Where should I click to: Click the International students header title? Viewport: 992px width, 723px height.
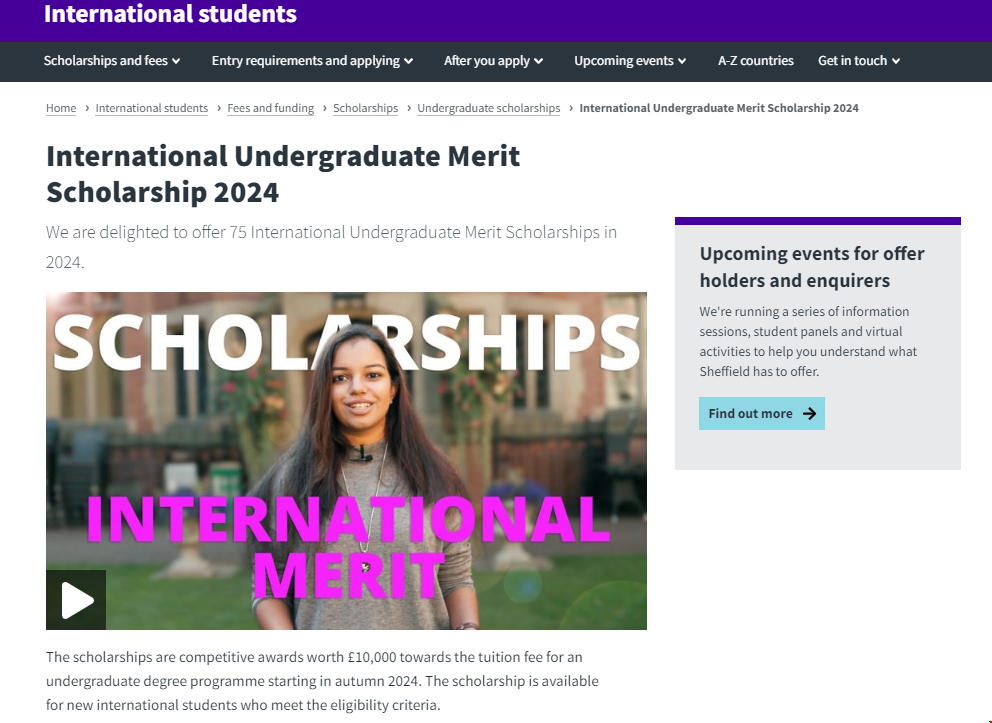170,14
